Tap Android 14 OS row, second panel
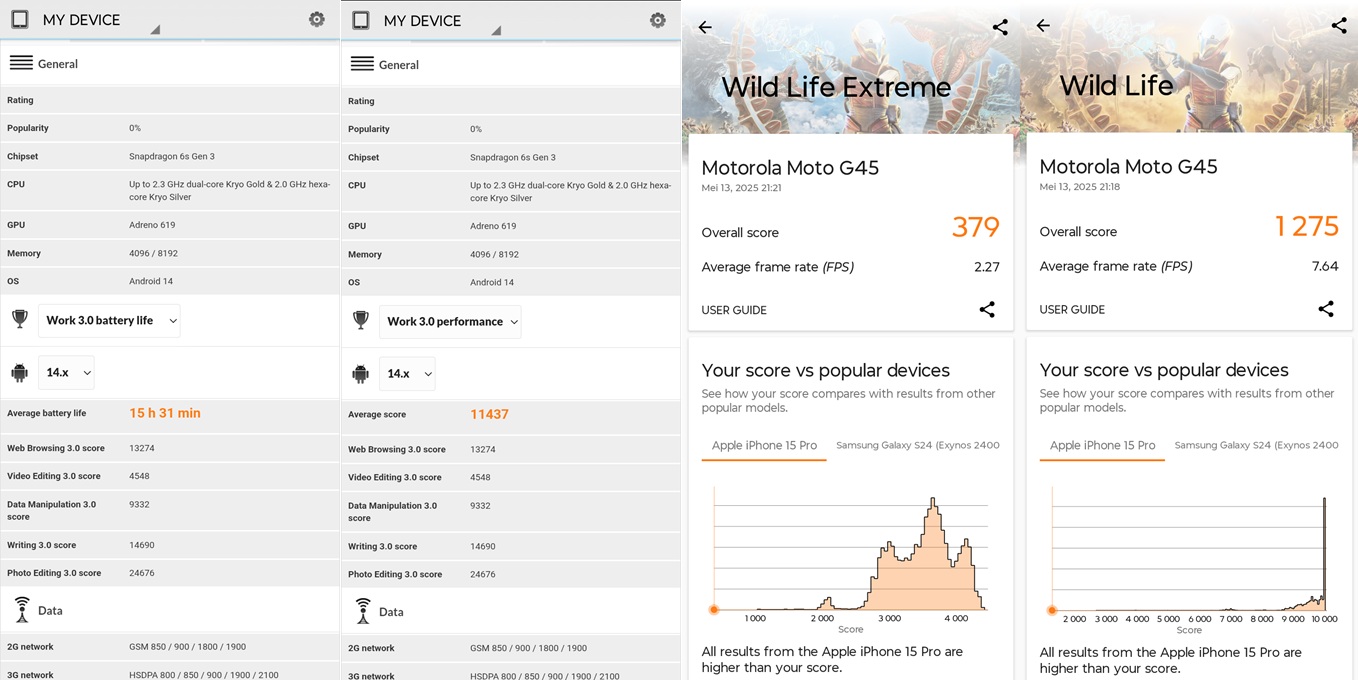The height and width of the screenshot is (681, 1358). click(x=511, y=282)
